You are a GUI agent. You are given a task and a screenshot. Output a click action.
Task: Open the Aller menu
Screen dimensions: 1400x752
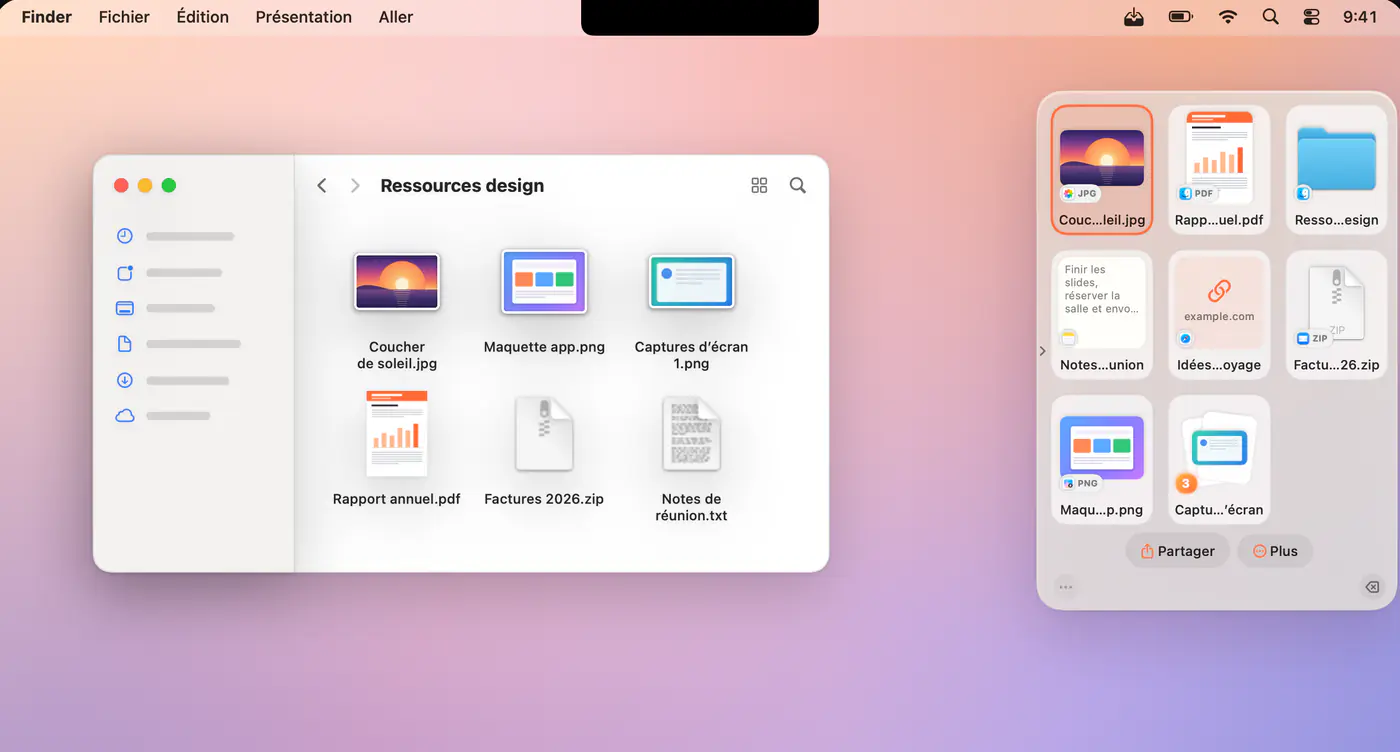click(396, 17)
